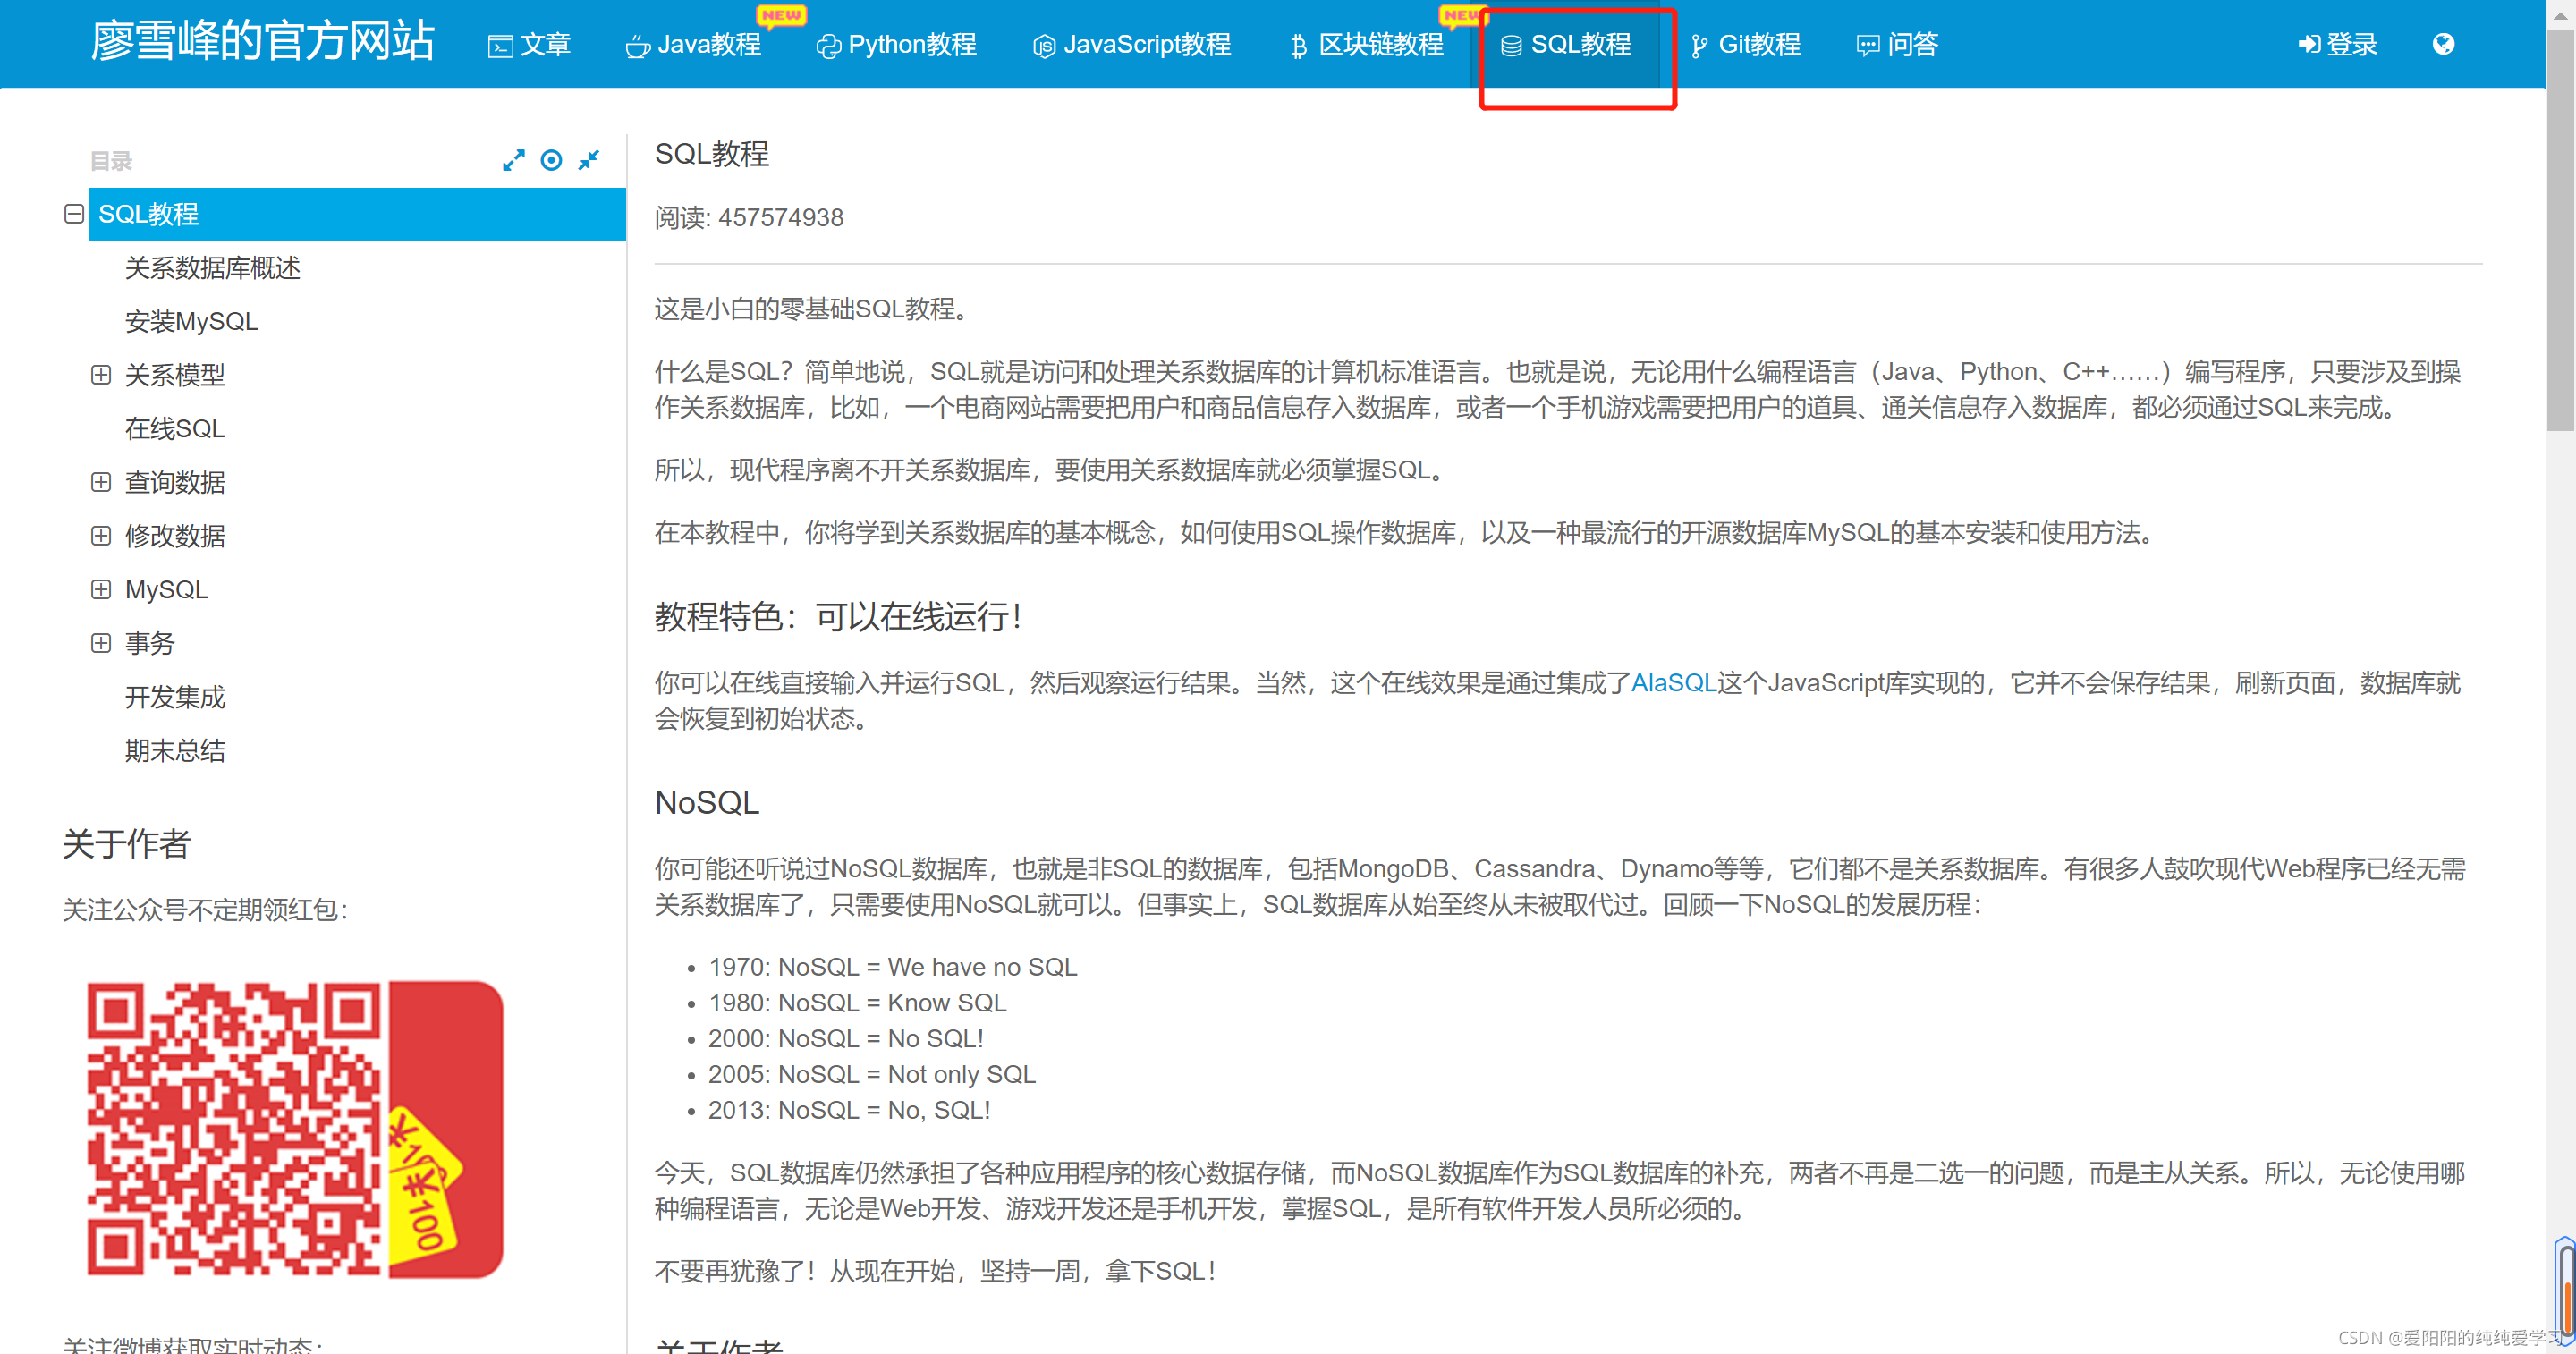Click the 廖雪峰的官方网站 site title
This screenshot has width=2576, height=1354.
(x=263, y=42)
